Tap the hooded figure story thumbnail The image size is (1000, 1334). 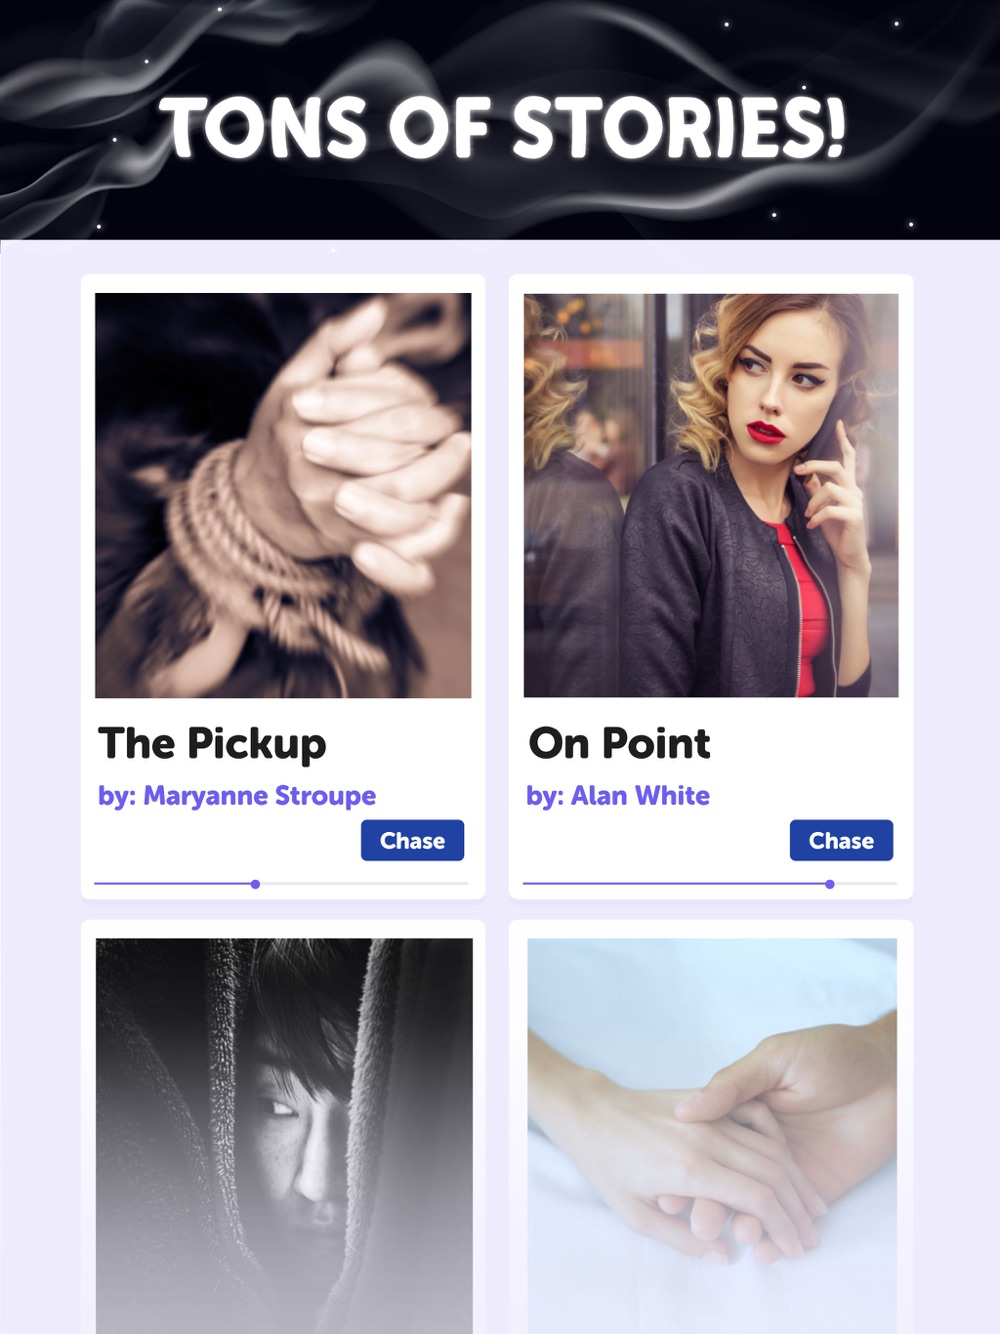pos(284,1135)
